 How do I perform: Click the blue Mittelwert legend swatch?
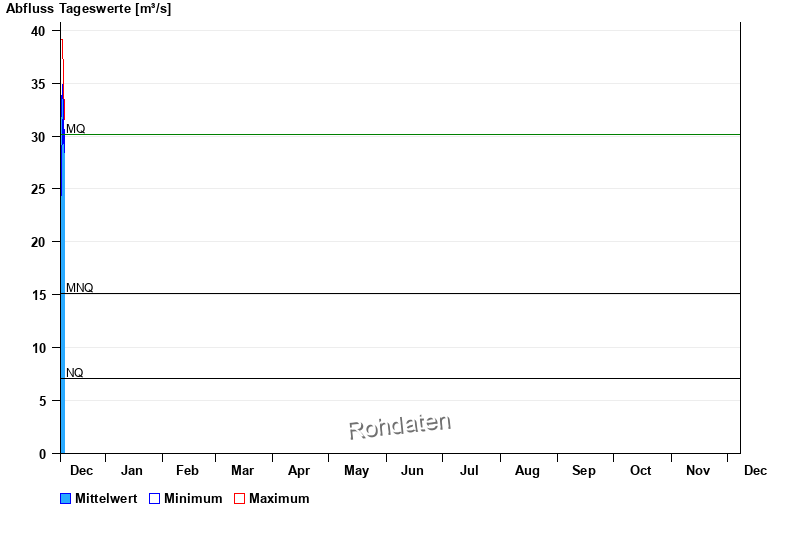(x=66, y=499)
